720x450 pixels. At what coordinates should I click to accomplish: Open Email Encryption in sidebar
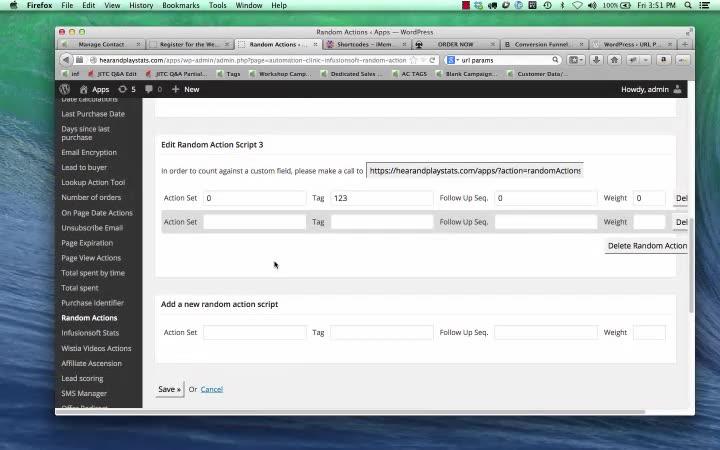point(89,152)
